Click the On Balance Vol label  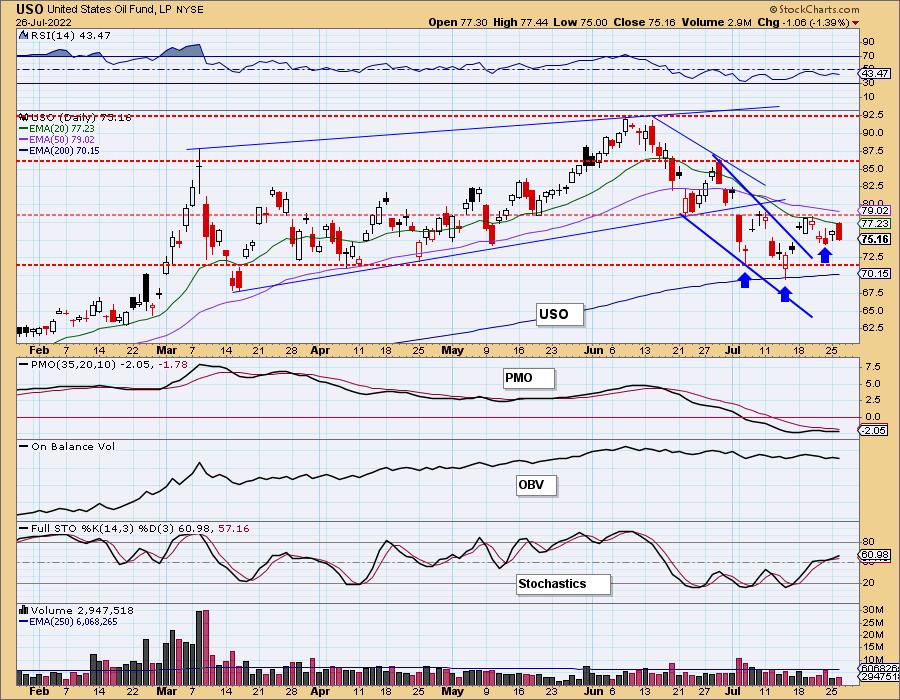coord(67,446)
